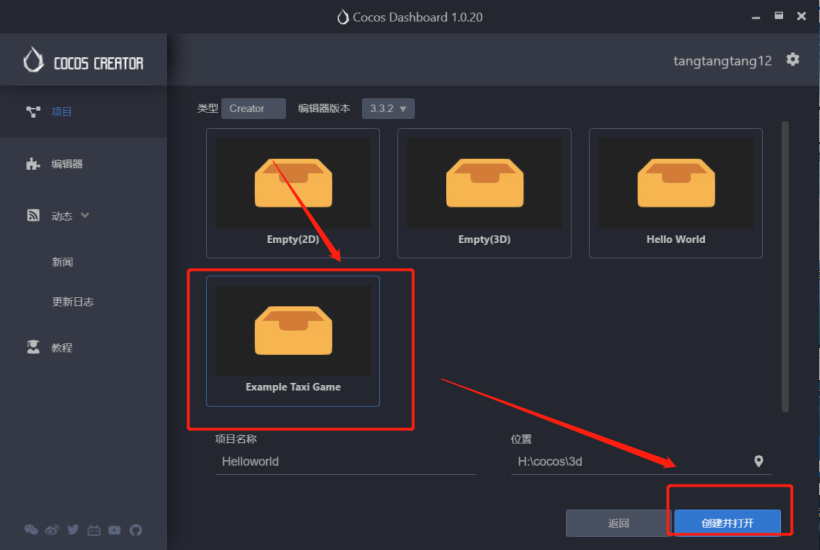
Task: Open the Editor (编辑器) sidebar tab
Action: [84, 164]
